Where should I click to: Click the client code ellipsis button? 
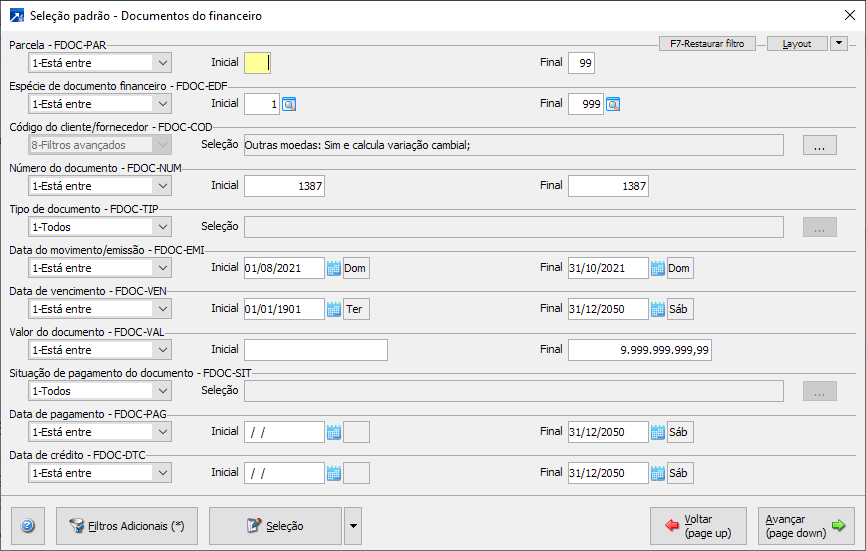point(819,146)
